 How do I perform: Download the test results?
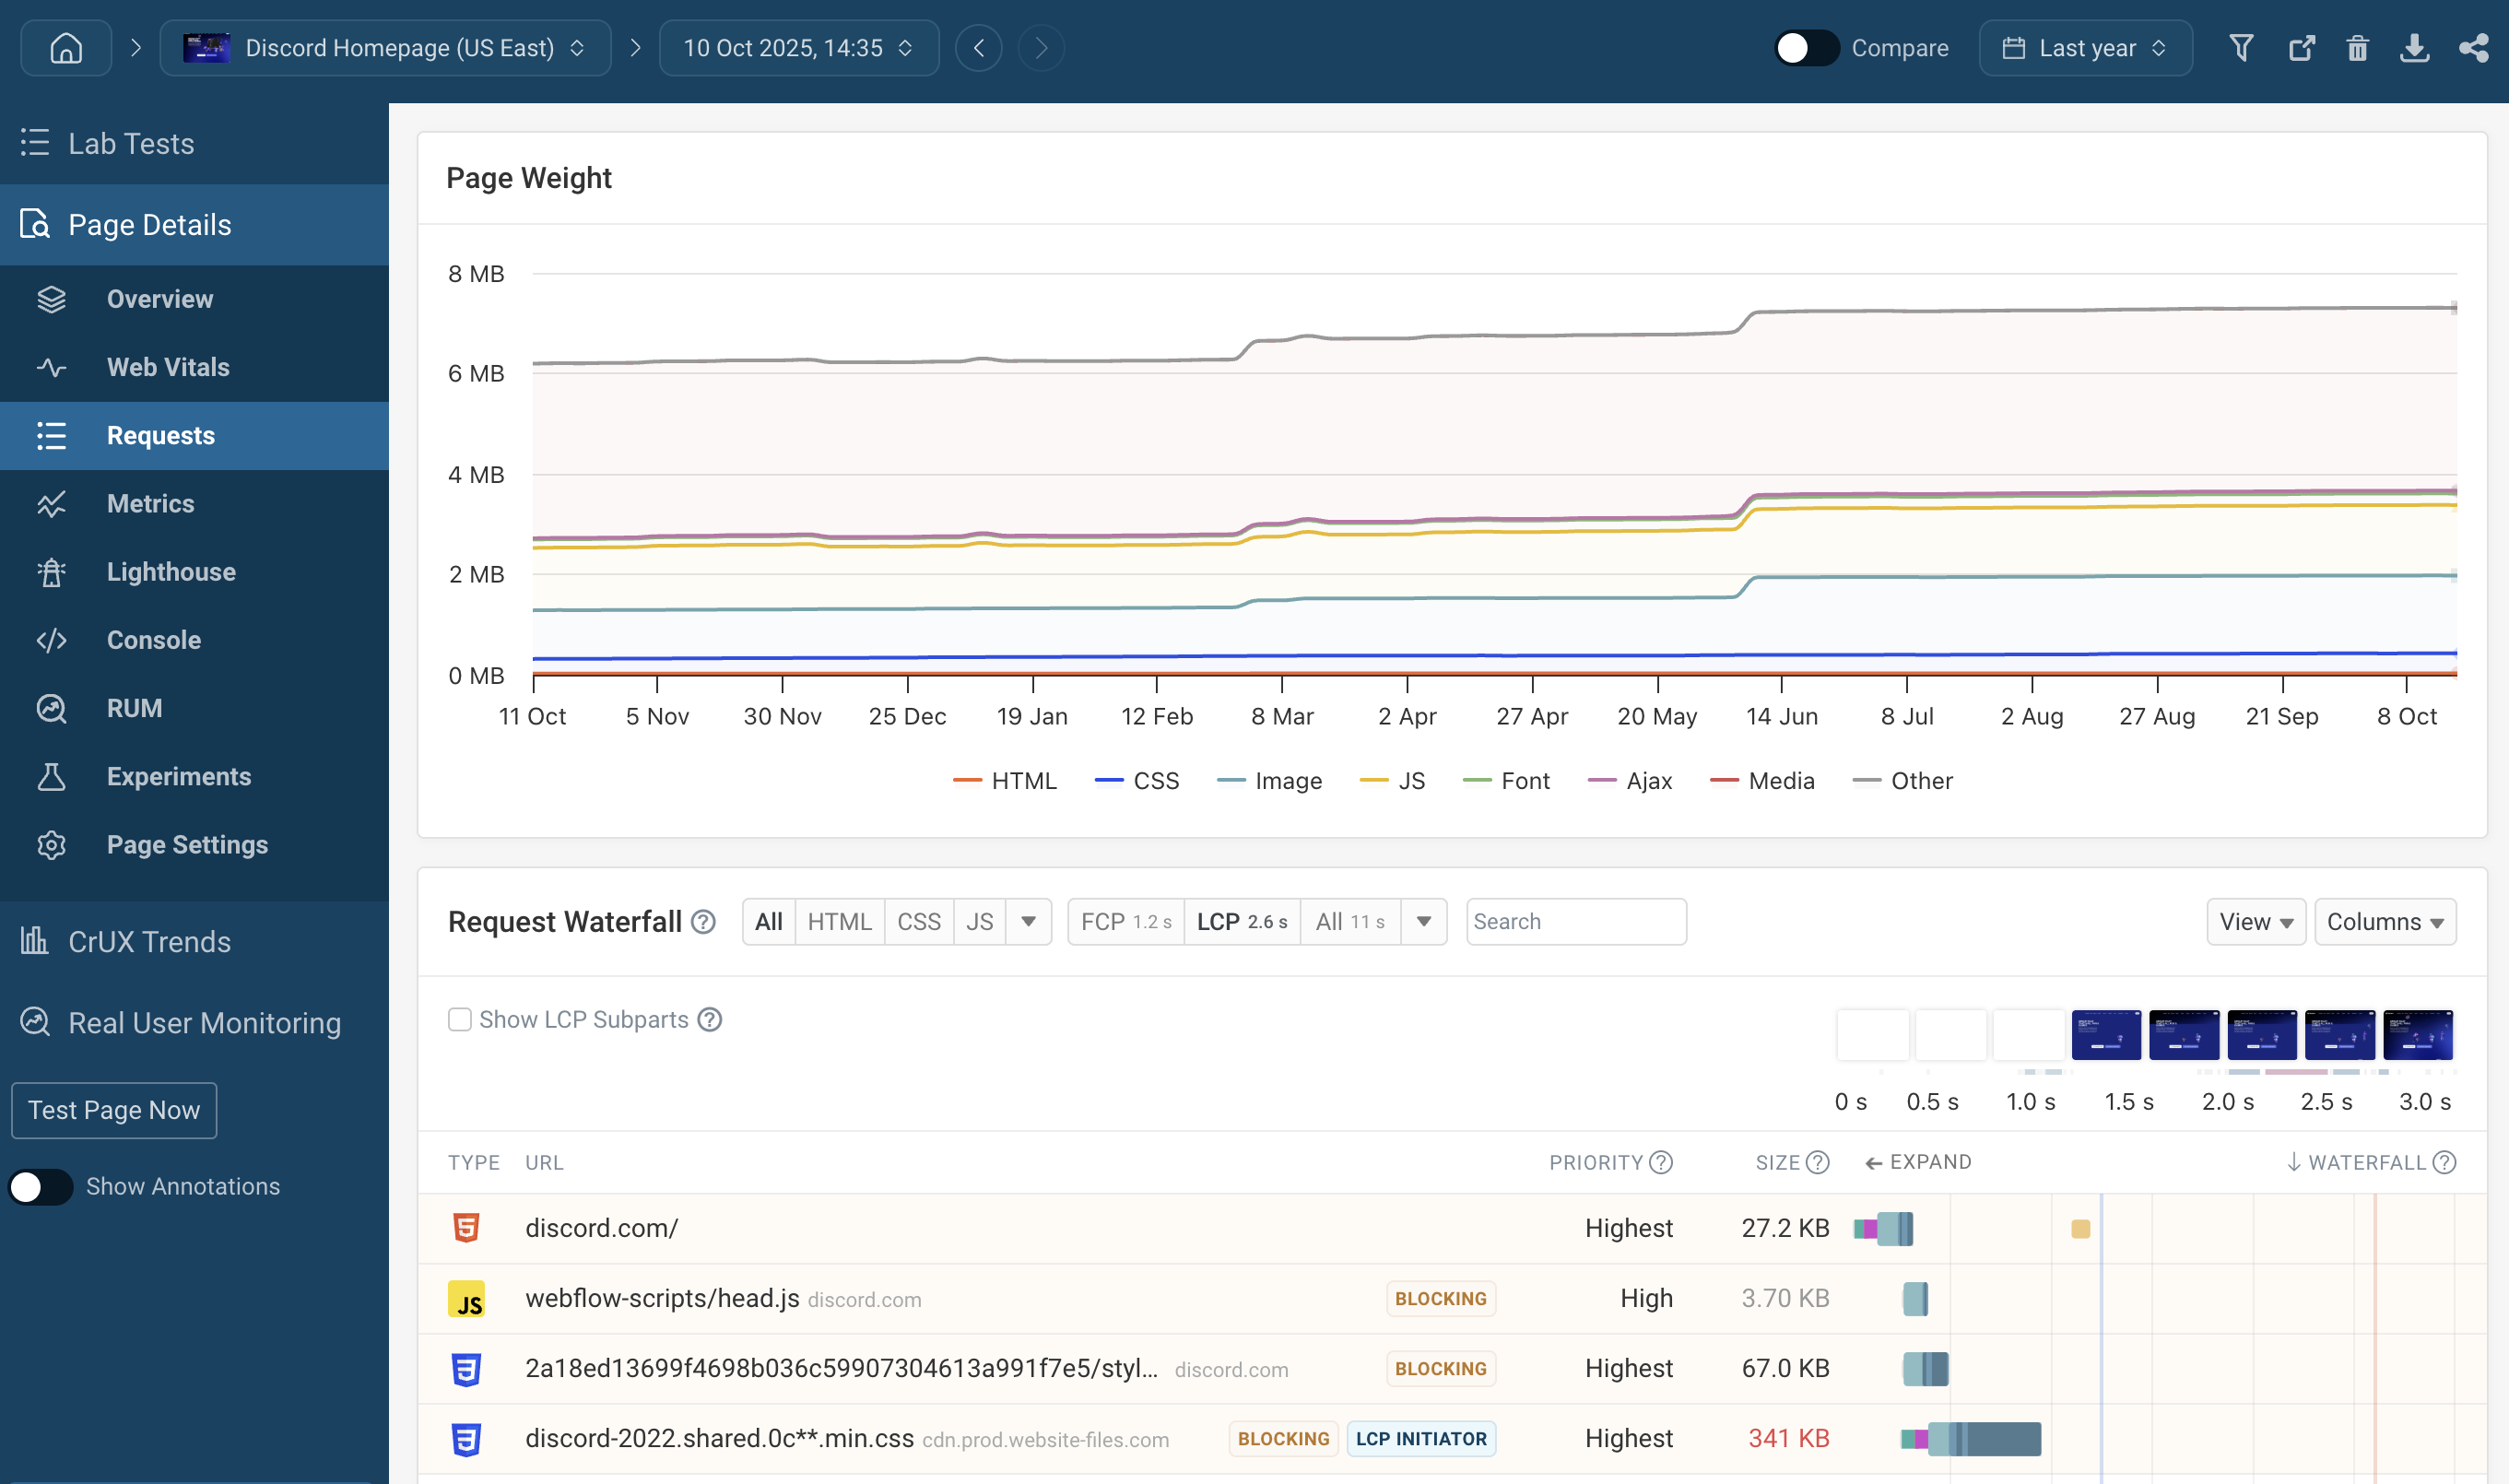(2416, 47)
